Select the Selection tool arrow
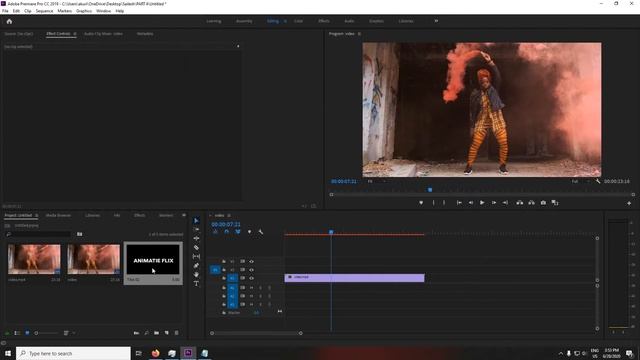The width and height of the screenshot is (640, 360). [x=196, y=220]
